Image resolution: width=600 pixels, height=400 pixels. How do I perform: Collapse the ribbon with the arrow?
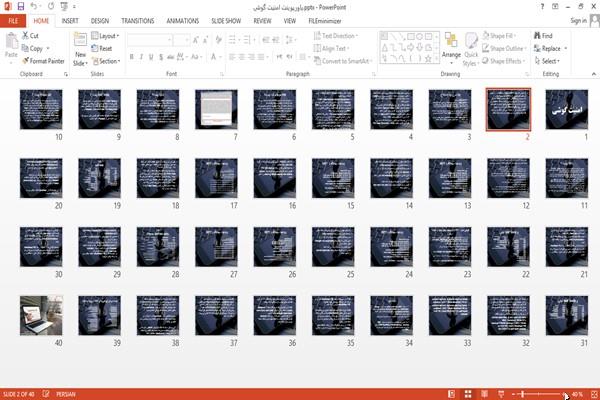[x=593, y=74]
